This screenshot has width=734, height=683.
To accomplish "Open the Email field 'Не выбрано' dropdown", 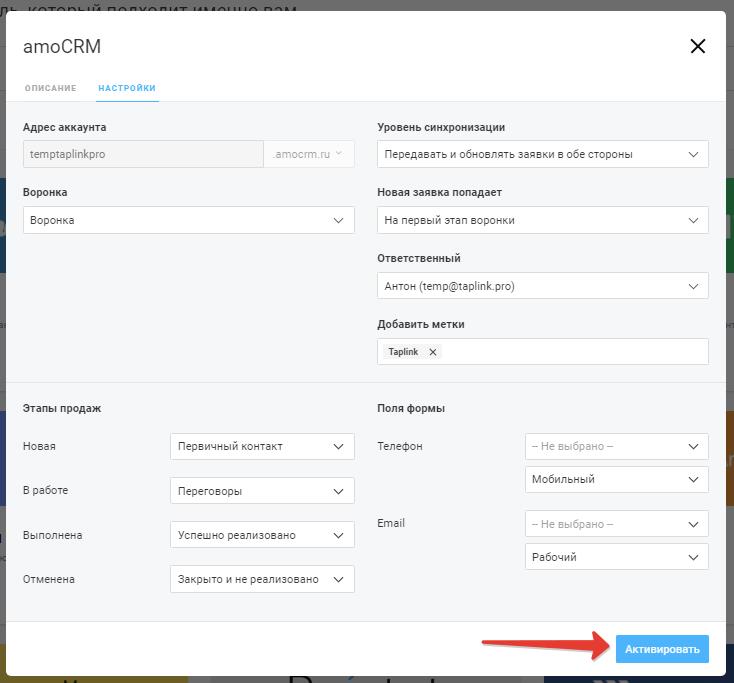I will (x=617, y=524).
